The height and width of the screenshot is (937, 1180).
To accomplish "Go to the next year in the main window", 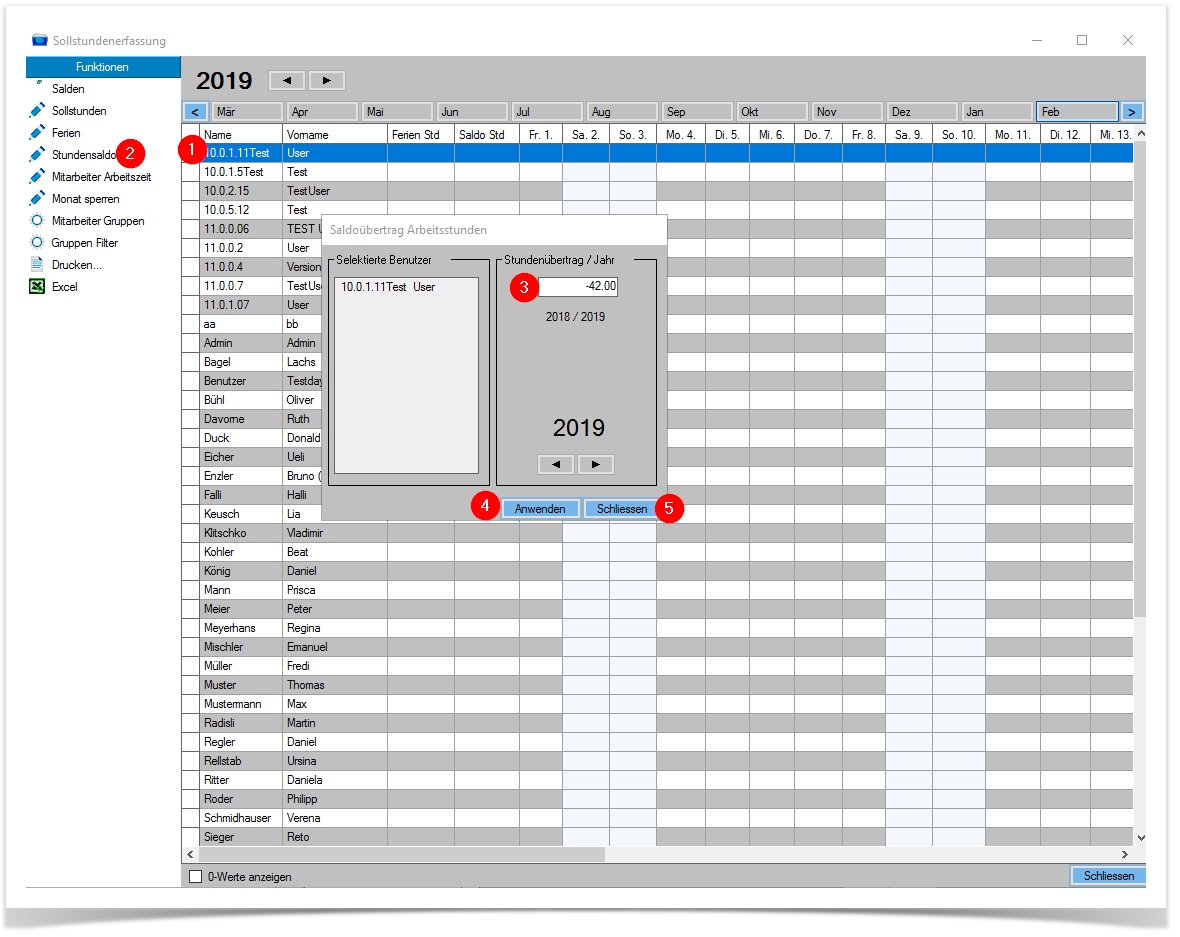I will tap(327, 81).
